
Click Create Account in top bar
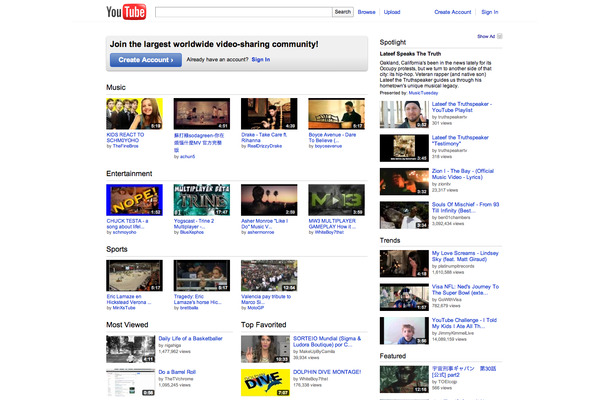pyautogui.click(x=452, y=12)
